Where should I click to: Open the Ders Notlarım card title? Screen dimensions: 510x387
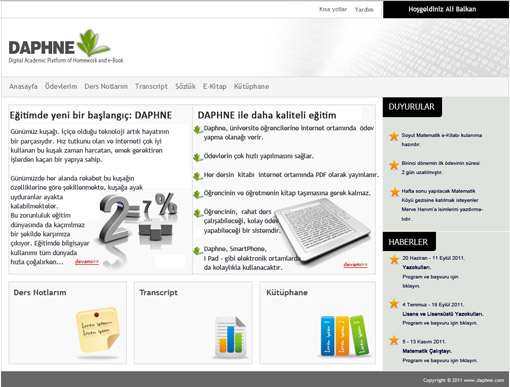tap(40, 292)
